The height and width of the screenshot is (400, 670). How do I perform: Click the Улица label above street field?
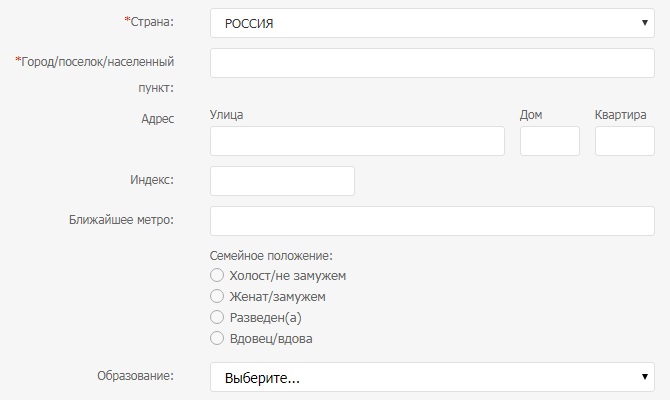coord(226,115)
